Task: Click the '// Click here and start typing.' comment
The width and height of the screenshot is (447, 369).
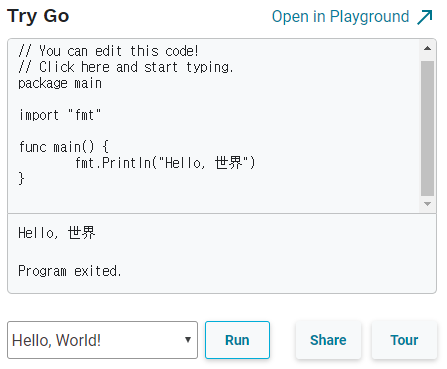Action: point(126,67)
